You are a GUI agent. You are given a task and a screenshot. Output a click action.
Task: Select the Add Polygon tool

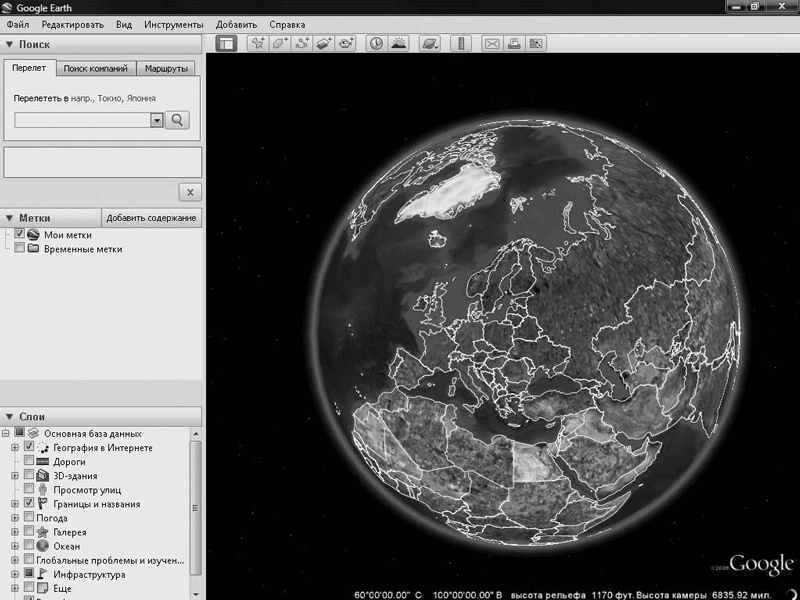[x=280, y=43]
